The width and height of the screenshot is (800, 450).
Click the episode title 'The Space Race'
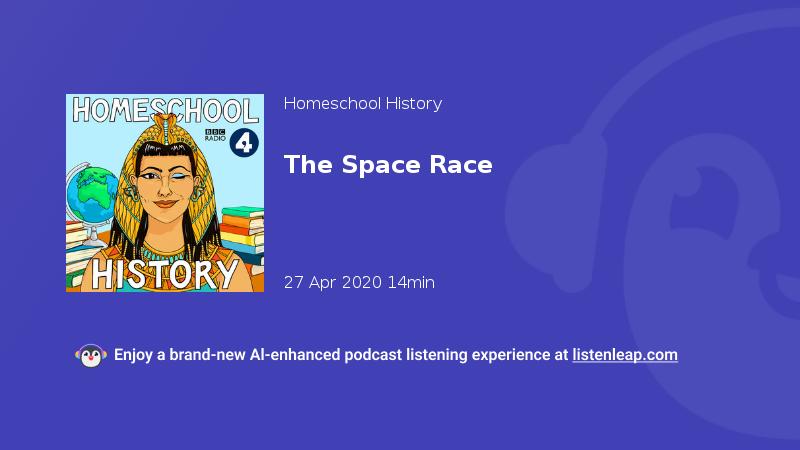388,165
